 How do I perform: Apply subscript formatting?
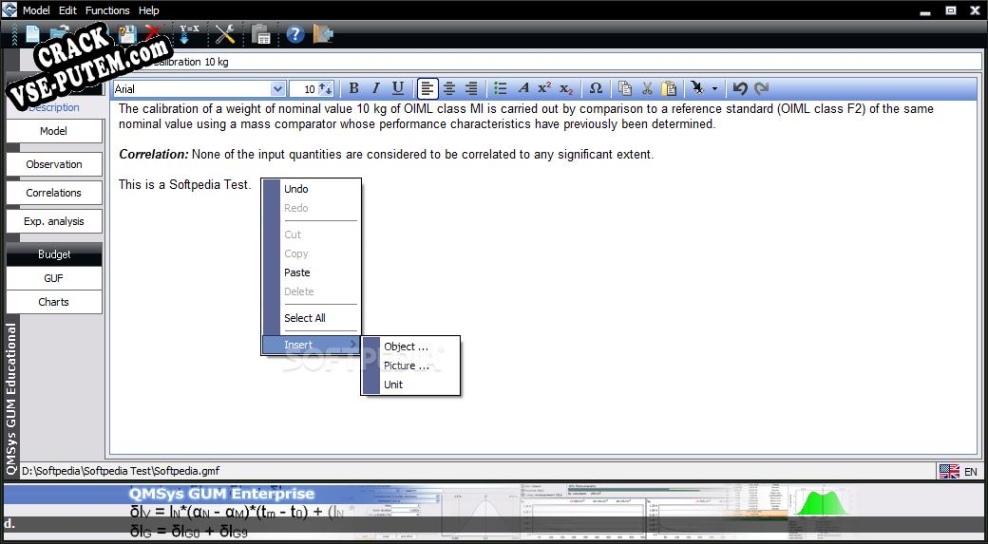tap(566, 89)
